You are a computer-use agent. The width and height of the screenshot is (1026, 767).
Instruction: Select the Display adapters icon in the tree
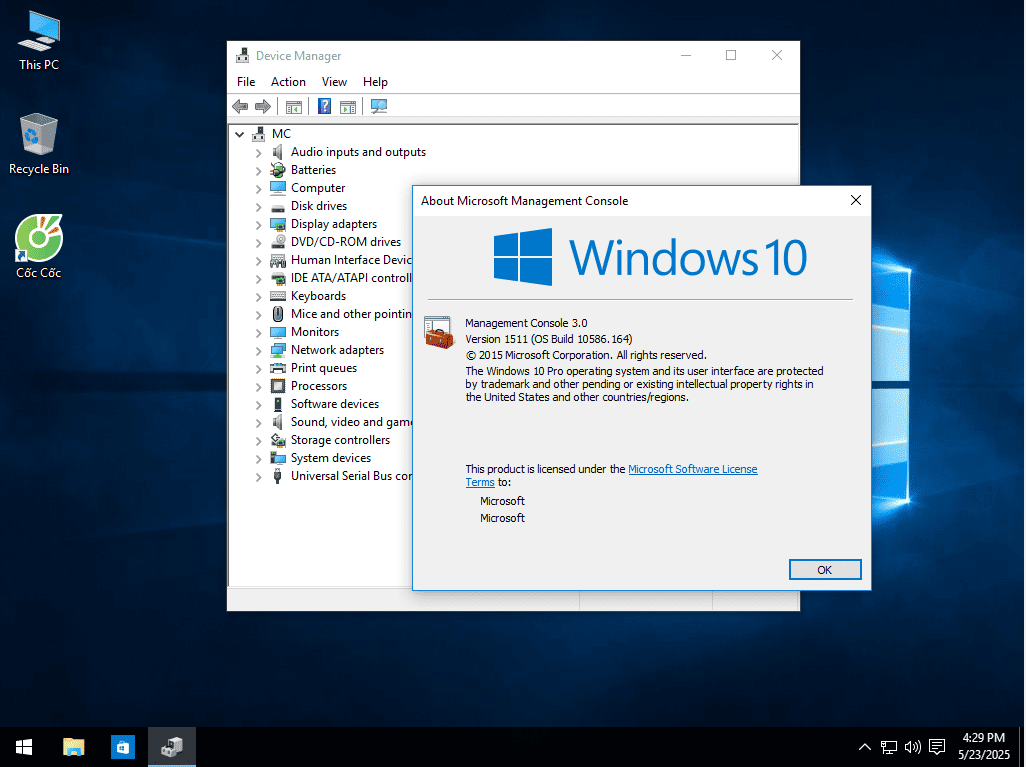click(278, 224)
